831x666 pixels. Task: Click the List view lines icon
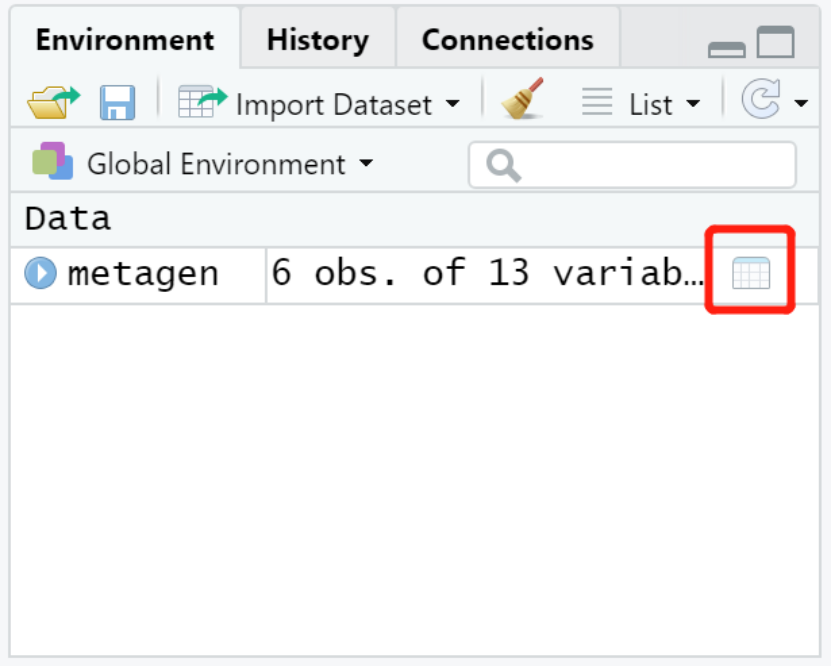pos(598,102)
